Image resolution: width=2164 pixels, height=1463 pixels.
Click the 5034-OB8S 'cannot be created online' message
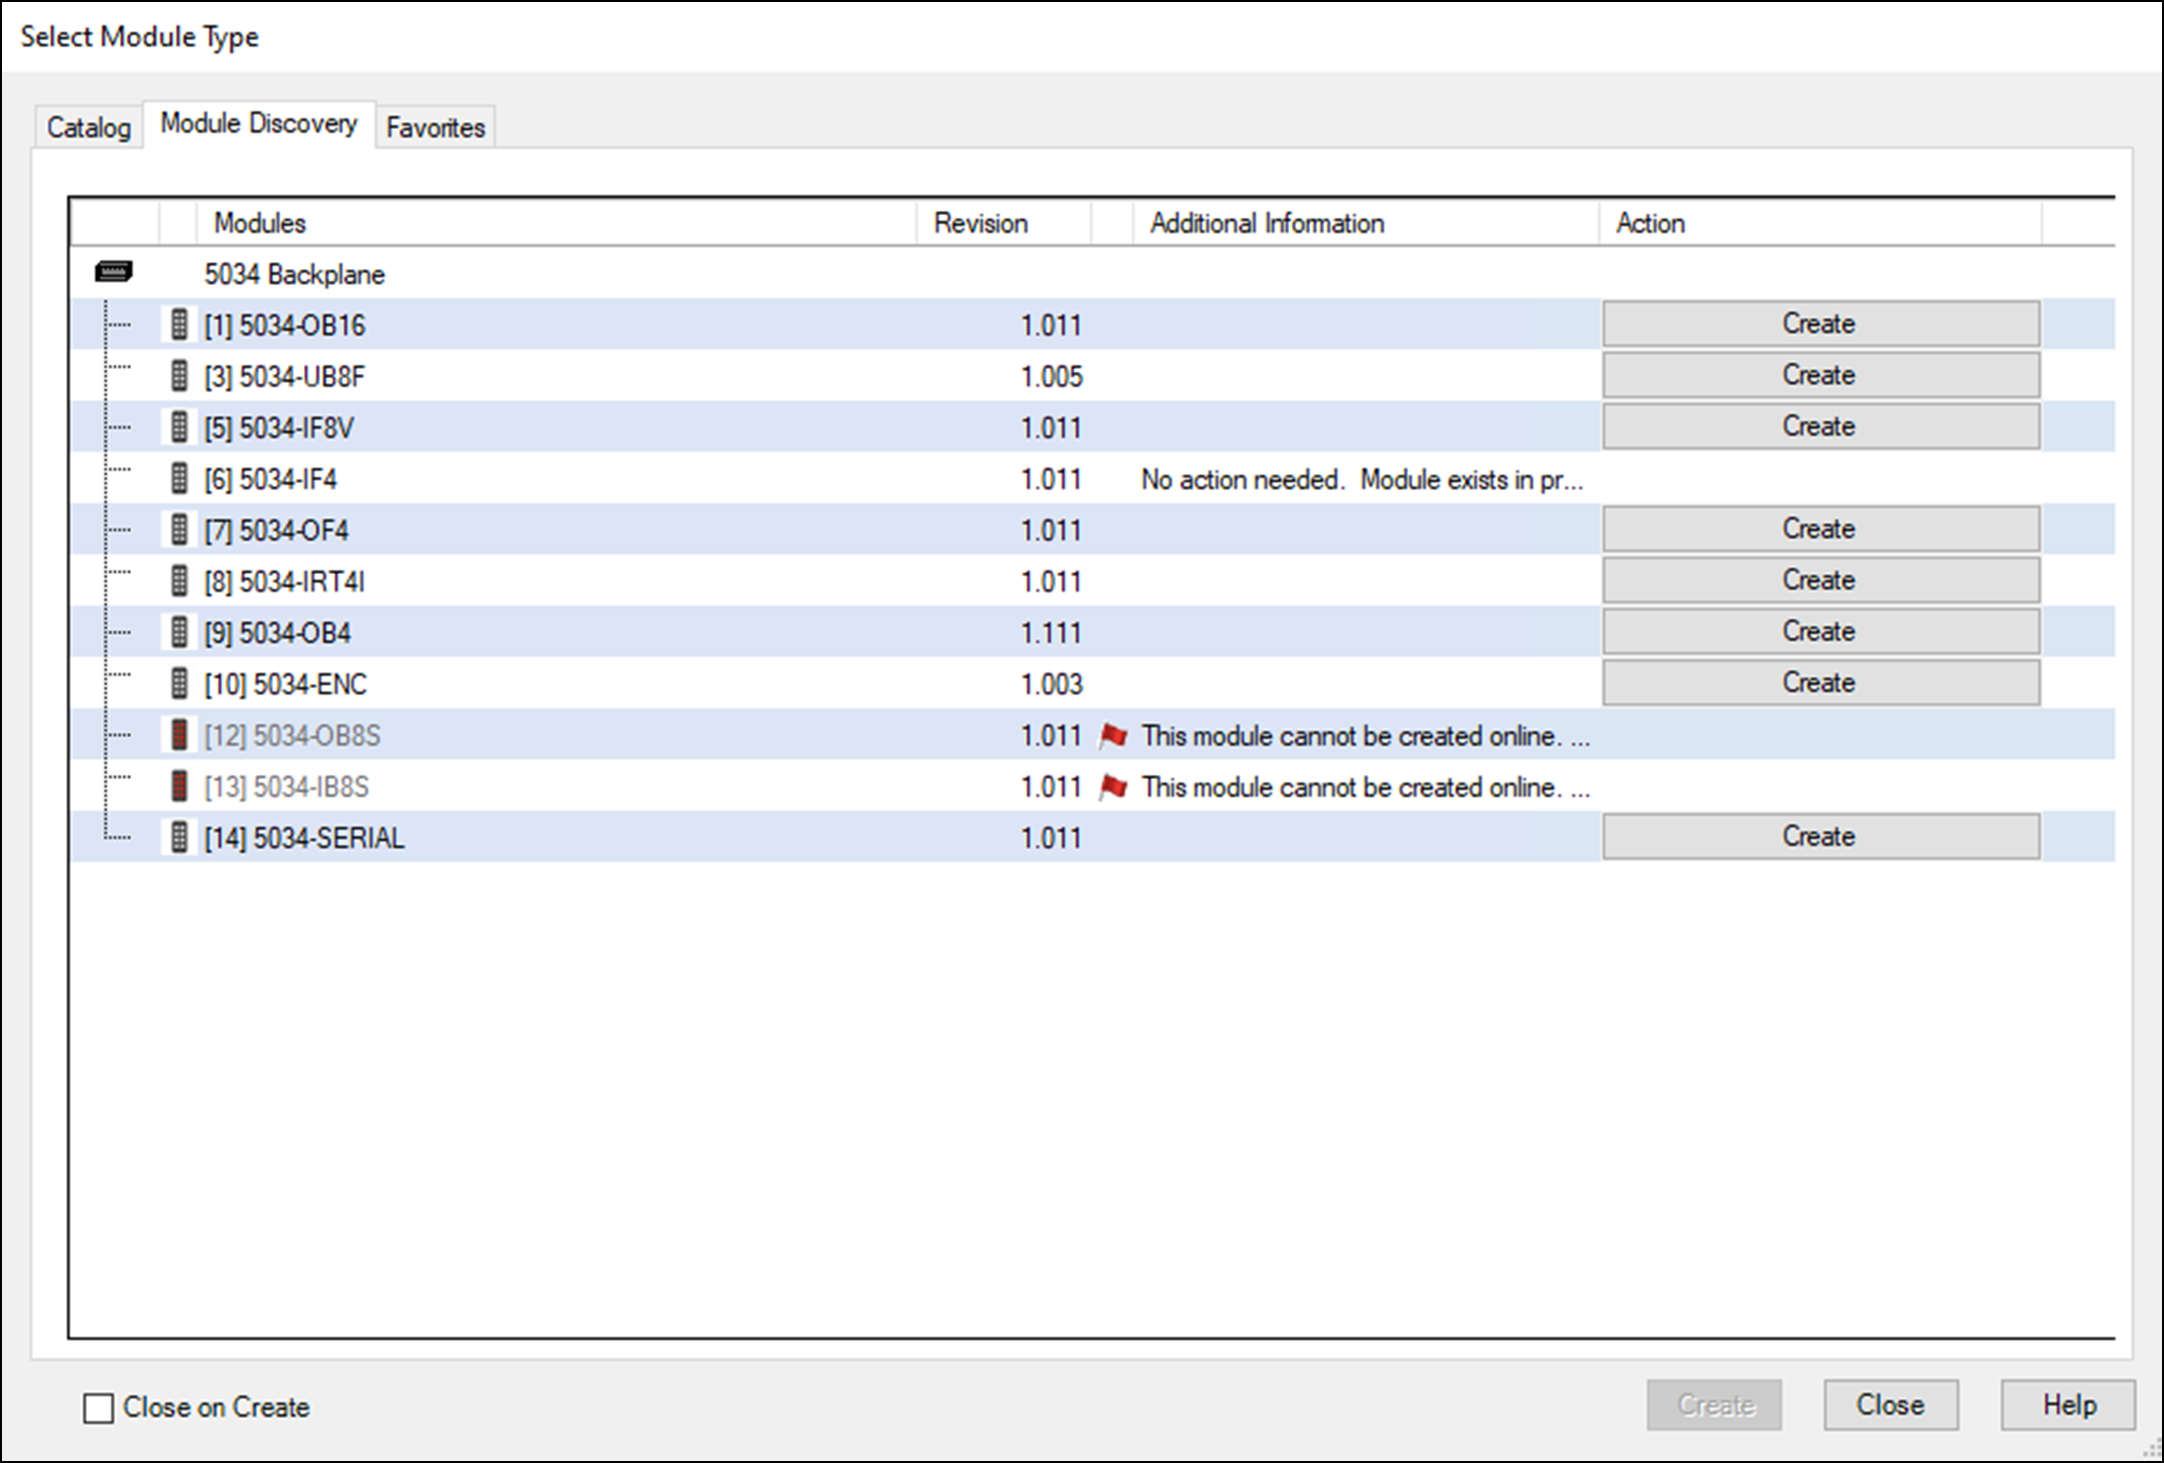[1365, 736]
